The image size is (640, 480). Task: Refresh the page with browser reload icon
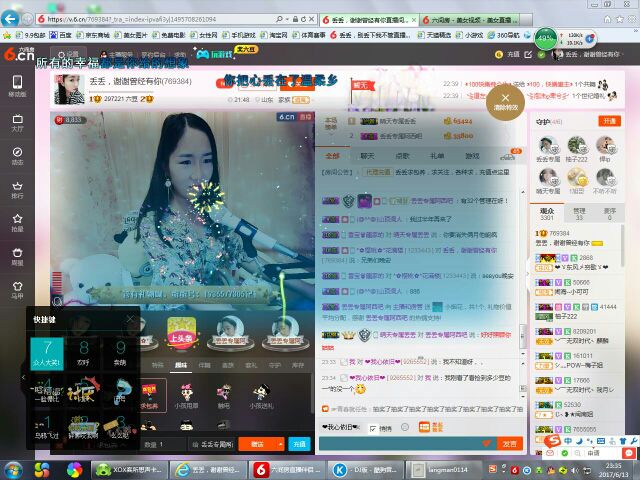[x=303, y=19]
